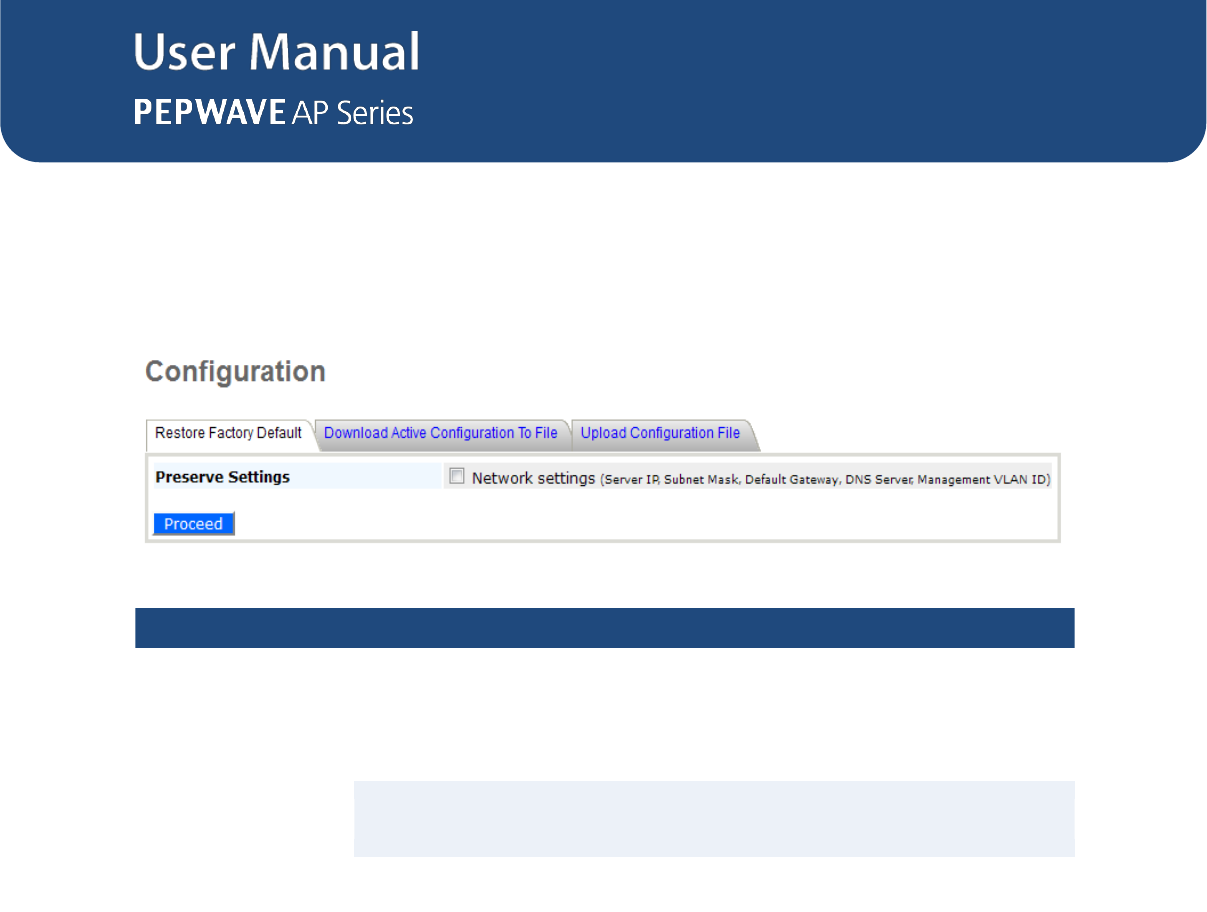Image resolution: width=1207 pixels, height=912 pixels.
Task: Click the Network settings description text
Action: 761,479
